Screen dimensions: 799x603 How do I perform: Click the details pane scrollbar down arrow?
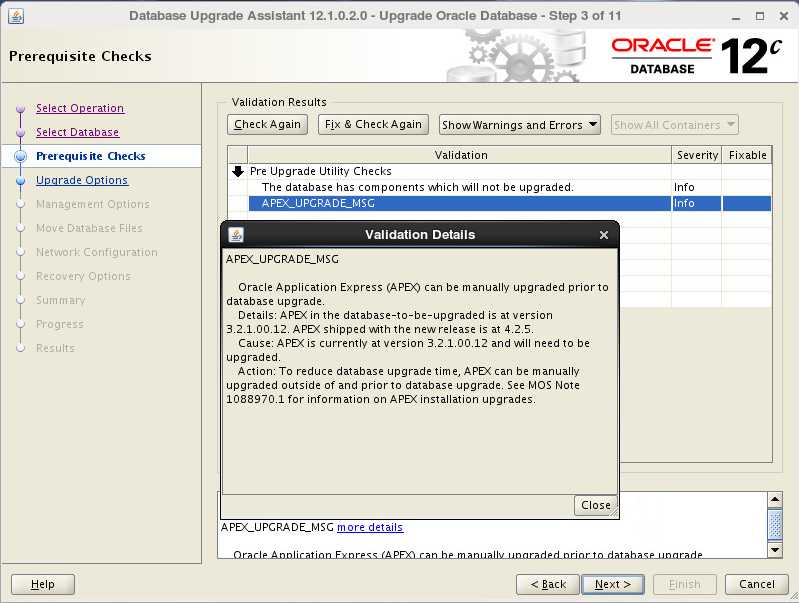(775, 549)
